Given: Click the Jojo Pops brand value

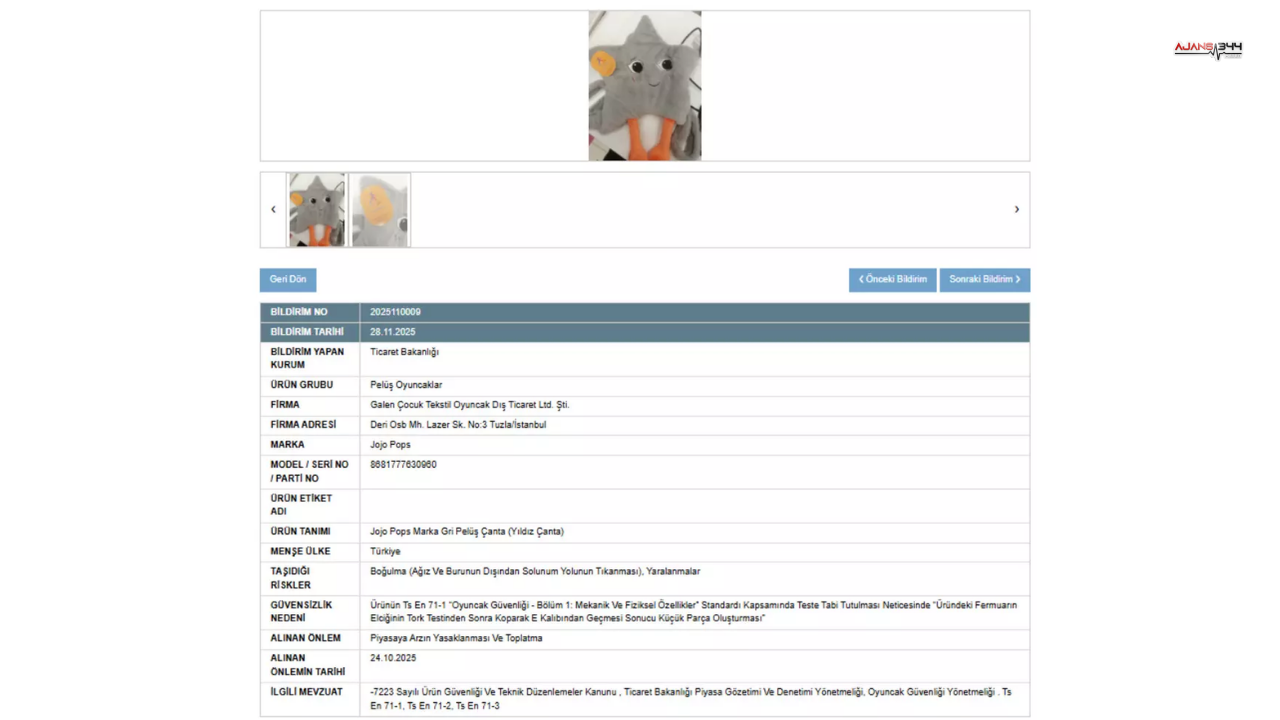Looking at the screenshot, I should pos(390,445).
